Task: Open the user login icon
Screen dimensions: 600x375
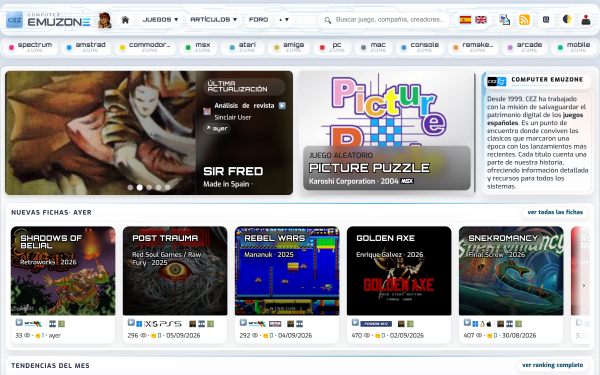Action: (x=586, y=20)
